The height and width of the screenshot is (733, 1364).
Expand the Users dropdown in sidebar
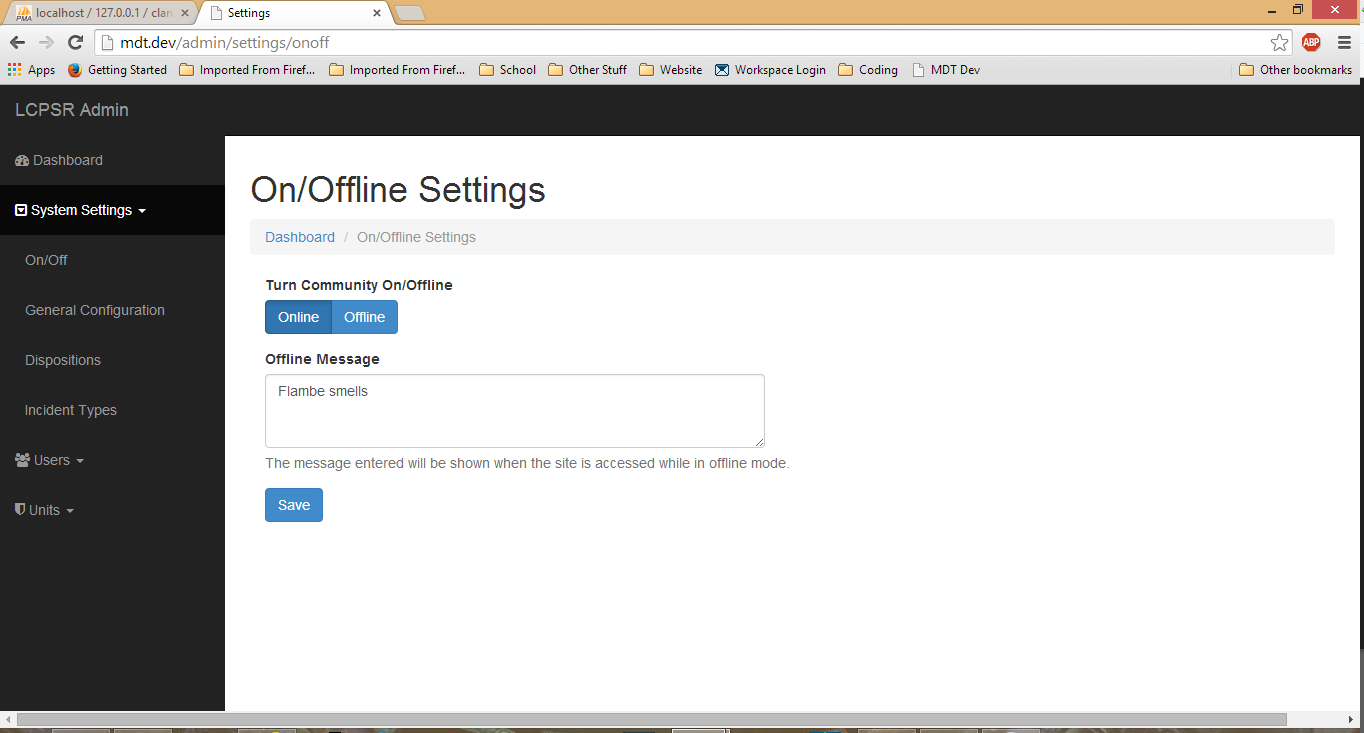[x=52, y=460]
